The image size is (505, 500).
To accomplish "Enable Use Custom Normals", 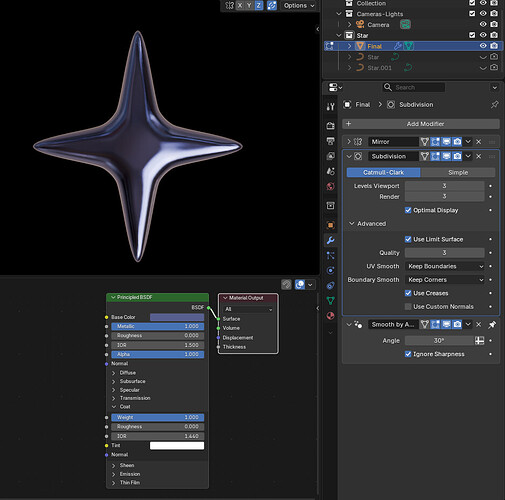I will (408, 307).
